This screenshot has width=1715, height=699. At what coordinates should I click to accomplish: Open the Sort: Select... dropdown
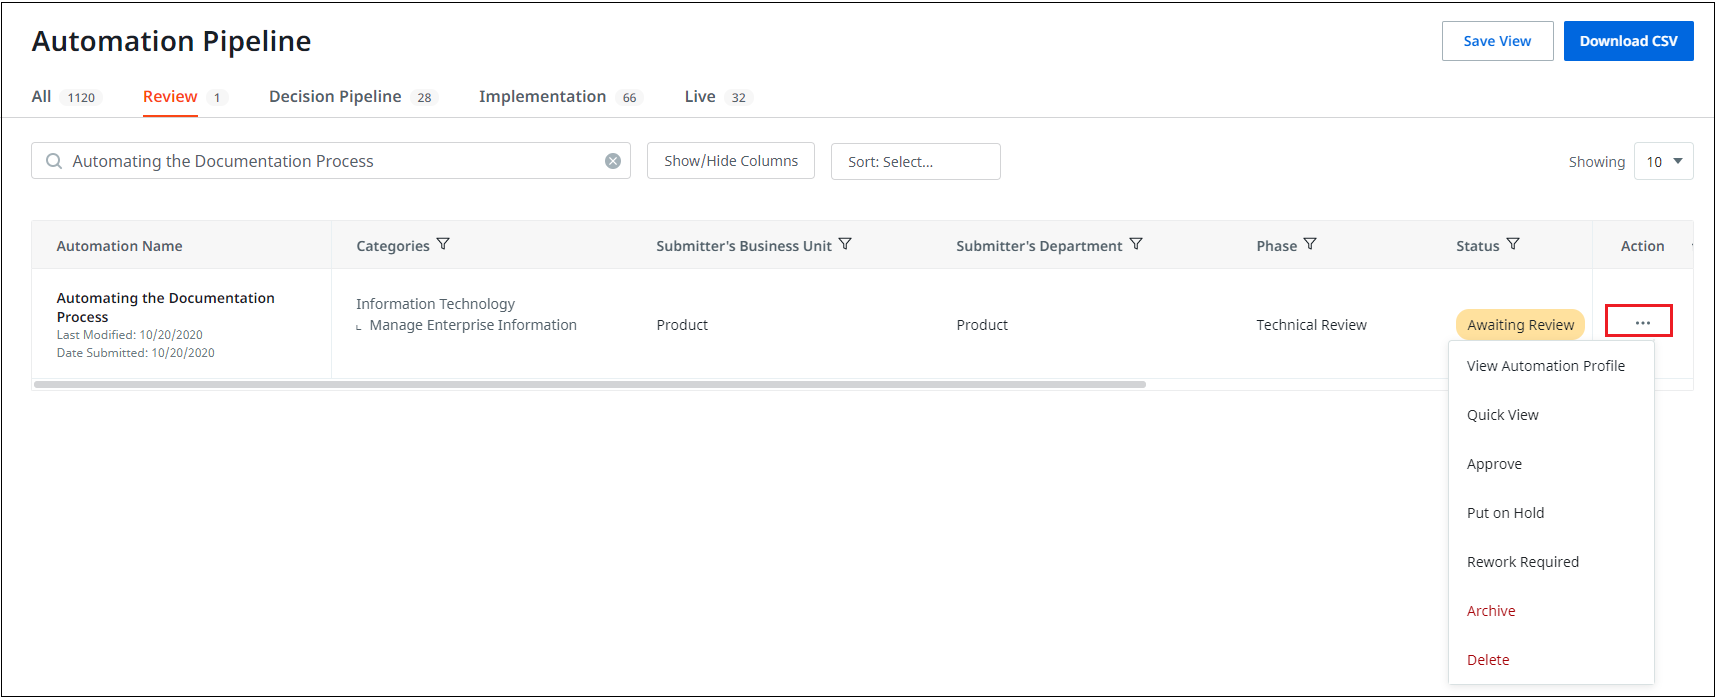915,161
